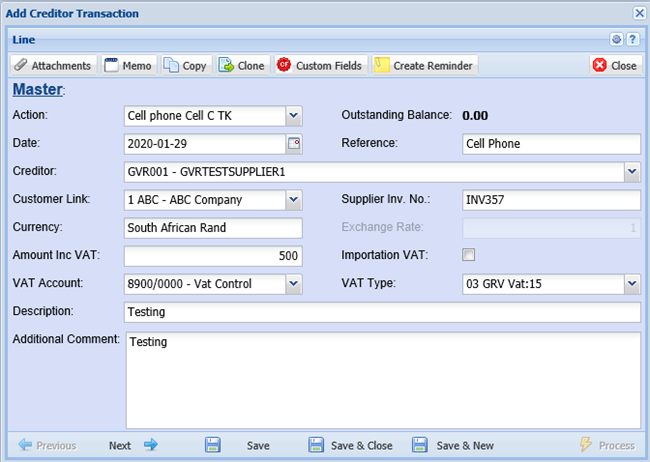Open Custom Fields from the toolbar

coord(319,65)
